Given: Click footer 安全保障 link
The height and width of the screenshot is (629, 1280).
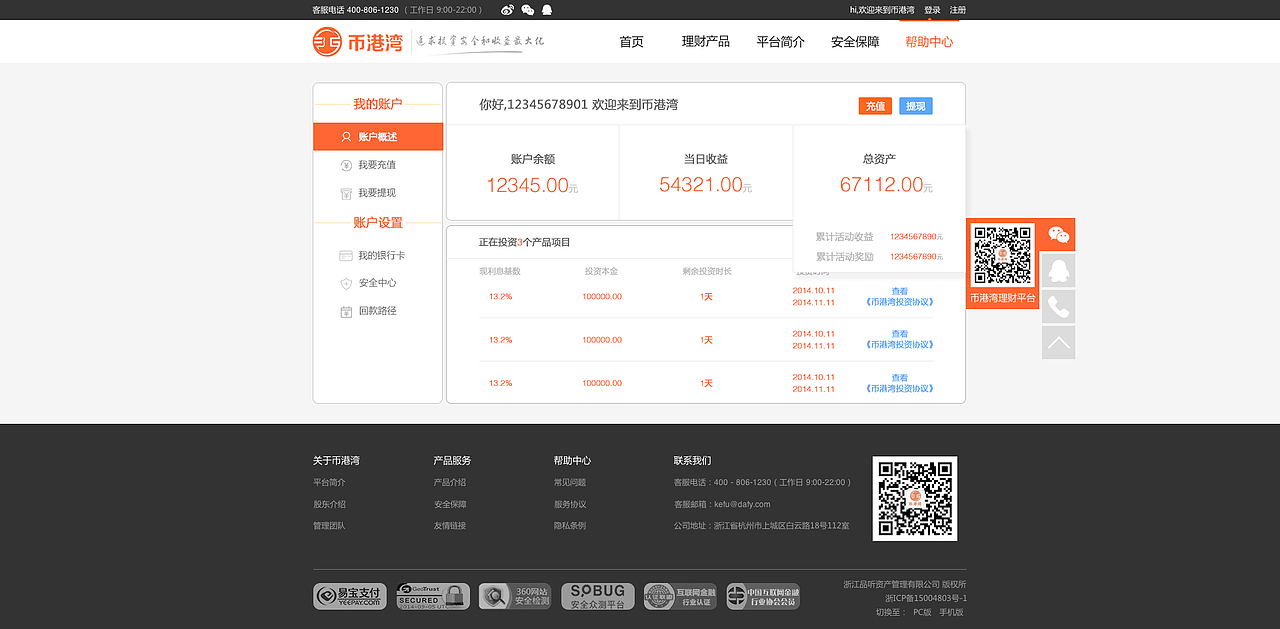Looking at the screenshot, I should coord(450,504).
